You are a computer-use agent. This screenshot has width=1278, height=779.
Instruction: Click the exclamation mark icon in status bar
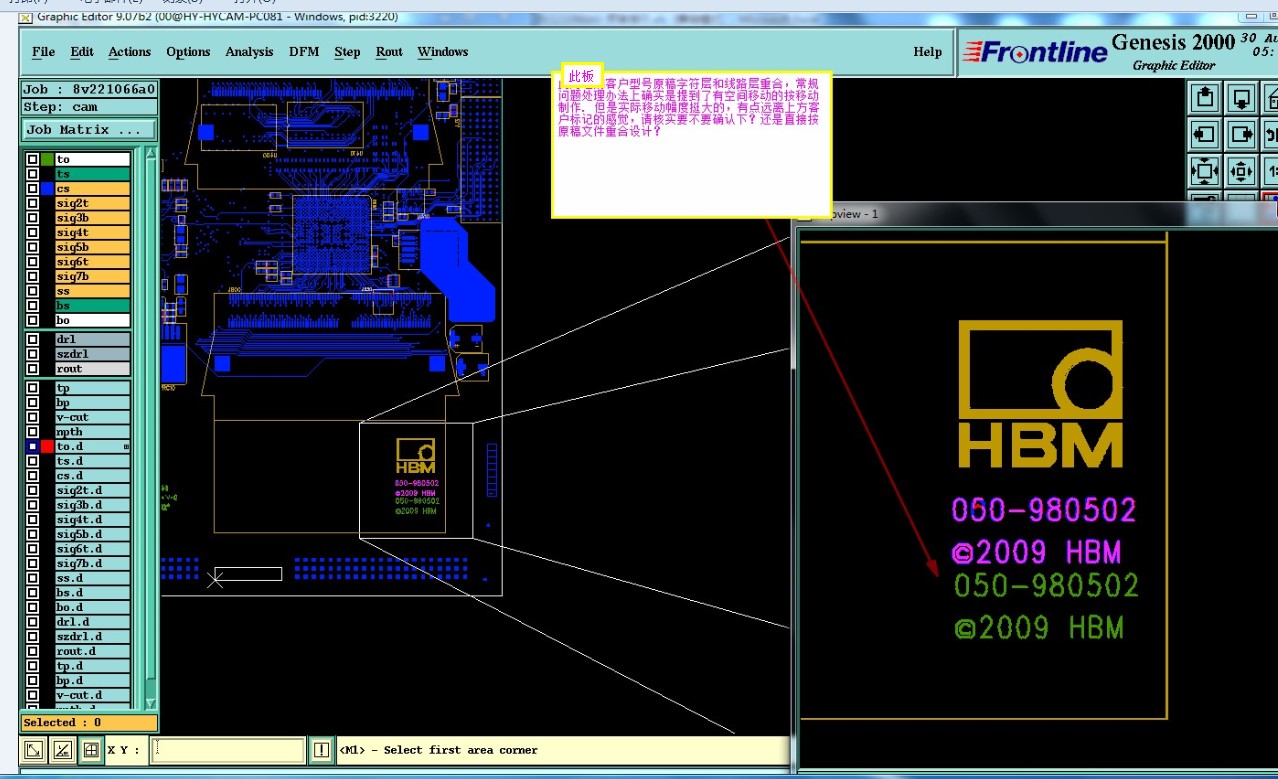[321, 750]
